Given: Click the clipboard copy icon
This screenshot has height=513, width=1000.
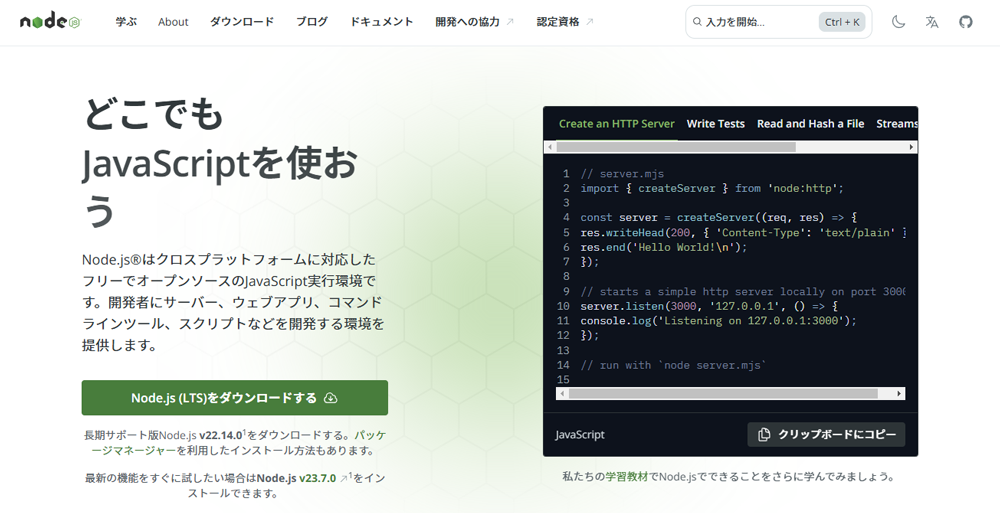Looking at the screenshot, I should [x=763, y=435].
